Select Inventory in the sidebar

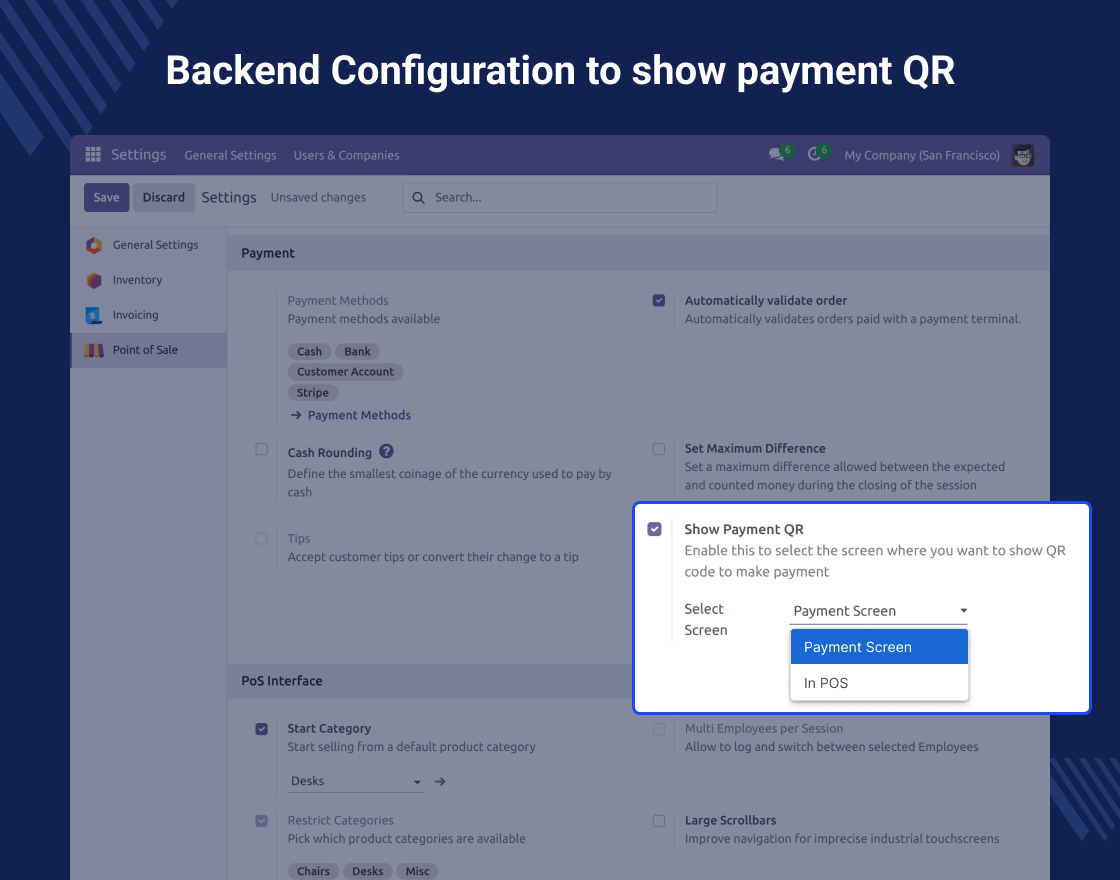coord(149,280)
